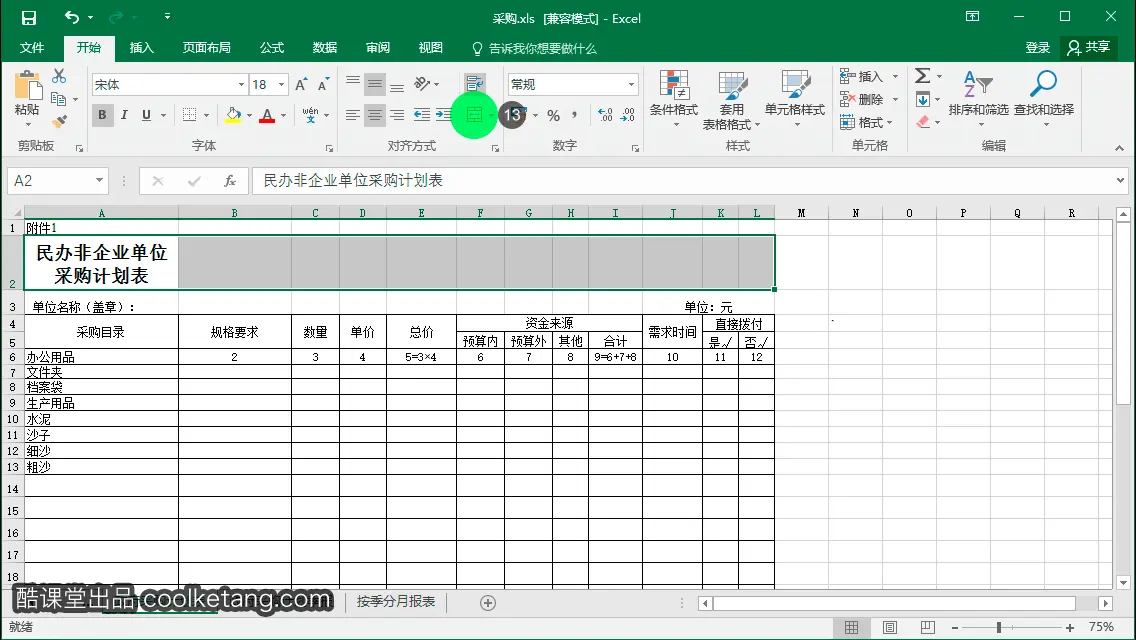Open font color dropdown arrow
1136x640 pixels.
tap(283, 115)
